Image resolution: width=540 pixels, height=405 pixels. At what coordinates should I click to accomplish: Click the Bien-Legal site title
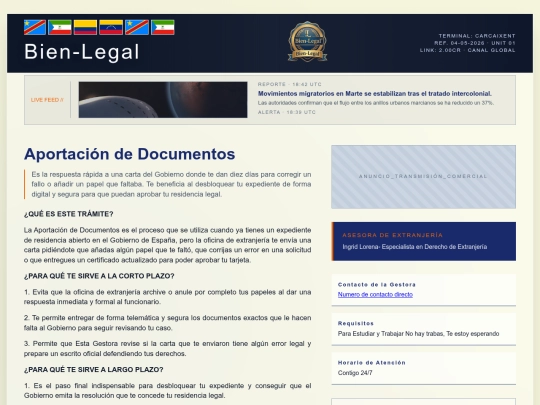[x=82, y=52]
